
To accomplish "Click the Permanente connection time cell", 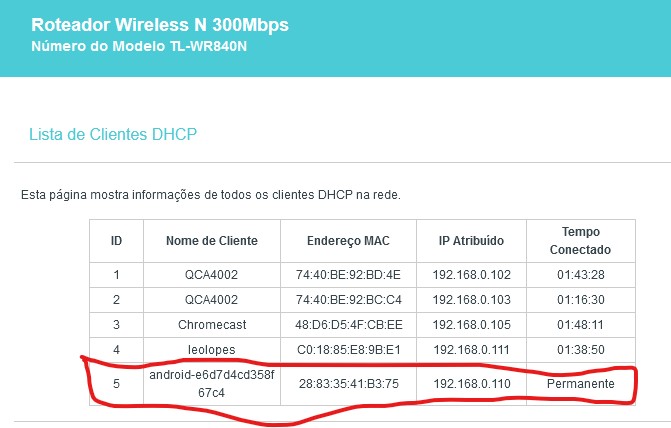I will point(581,383).
